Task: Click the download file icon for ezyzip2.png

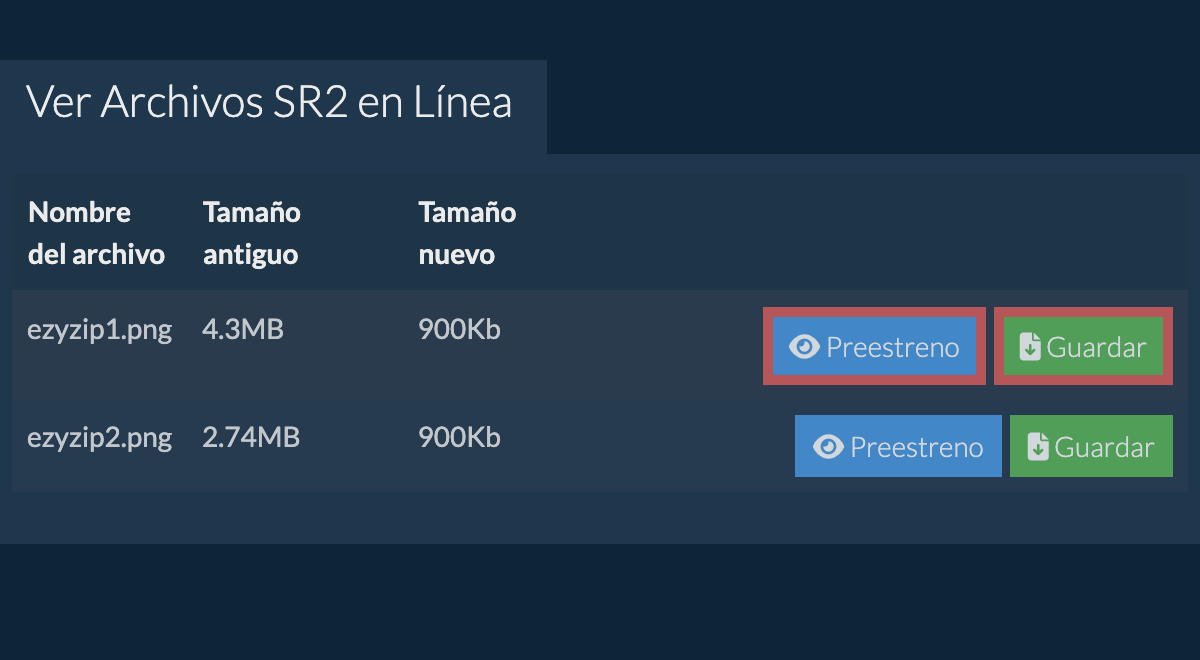Action: 1038,447
